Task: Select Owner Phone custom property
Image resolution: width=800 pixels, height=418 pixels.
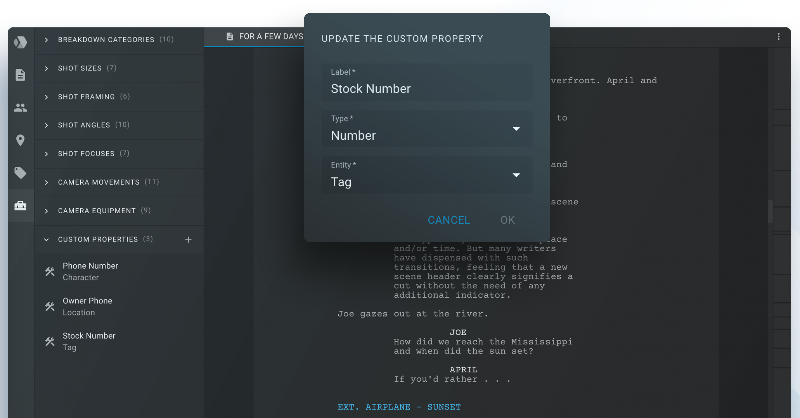Action: click(119, 306)
